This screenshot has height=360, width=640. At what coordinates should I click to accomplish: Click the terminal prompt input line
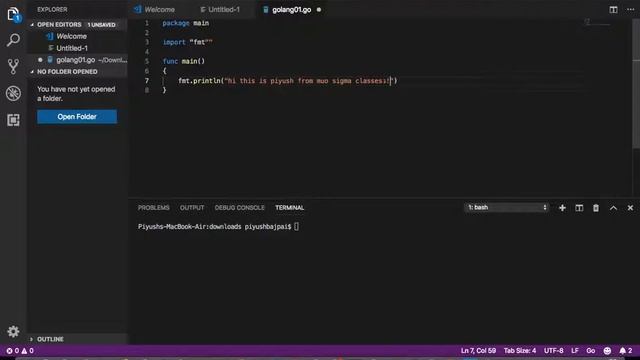tap(218, 227)
